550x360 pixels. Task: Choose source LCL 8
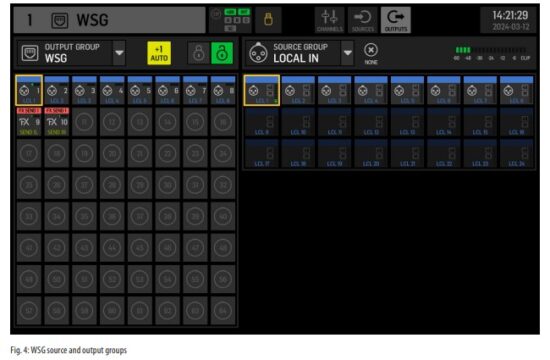[517, 90]
